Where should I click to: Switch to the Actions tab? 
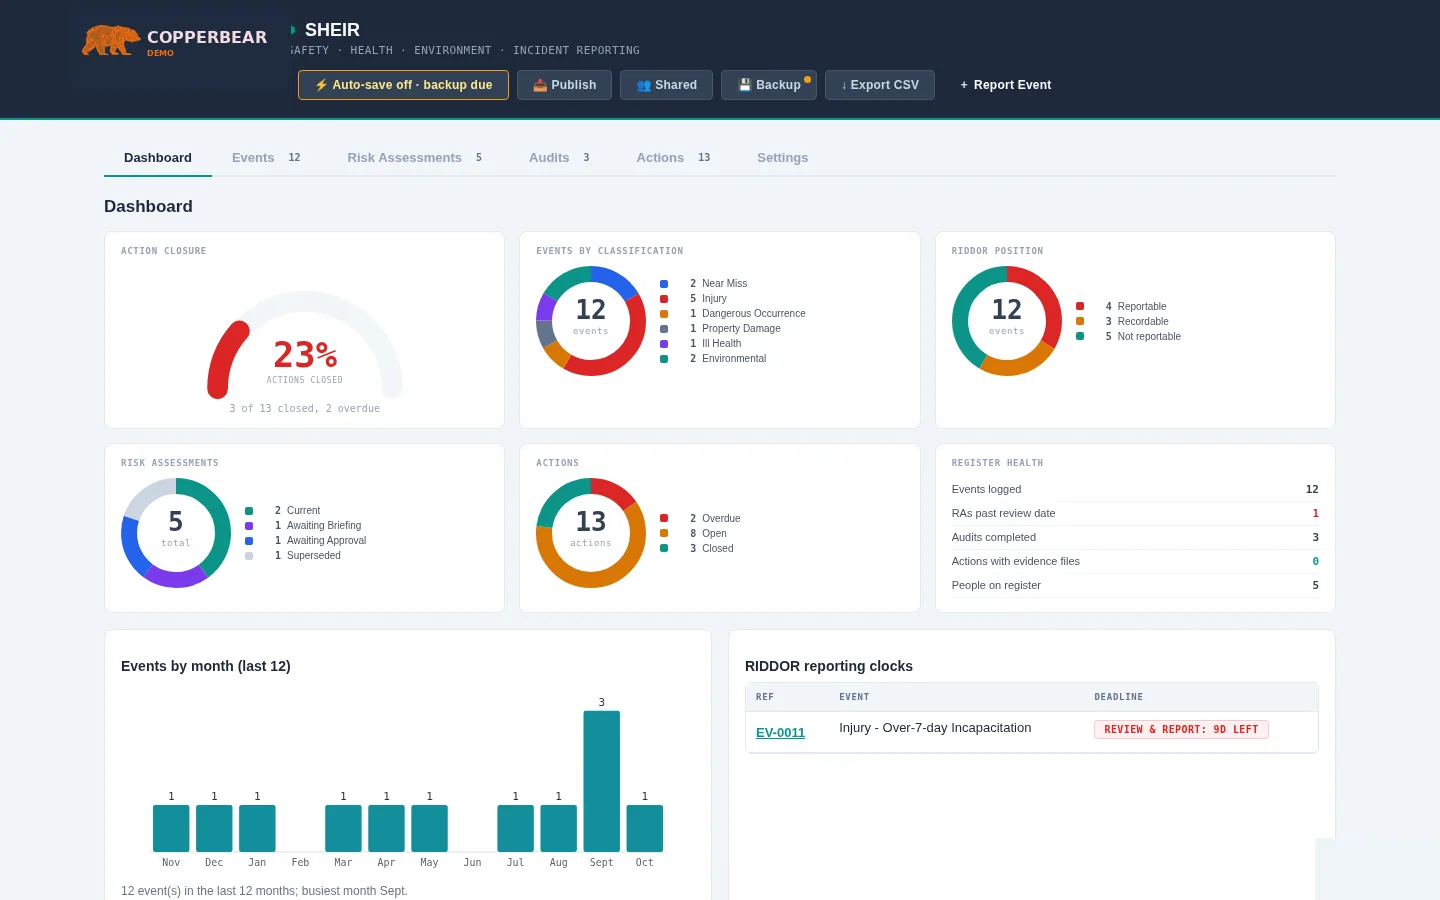click(x=674, y=158)
